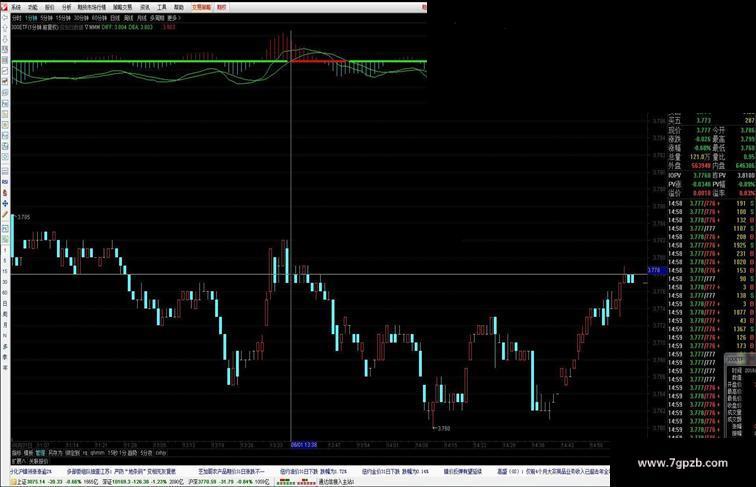The height and width of the screenshot is (487, 756).
Task: Click the dollar sign sidebar icon
Action: tap(5, 193)
